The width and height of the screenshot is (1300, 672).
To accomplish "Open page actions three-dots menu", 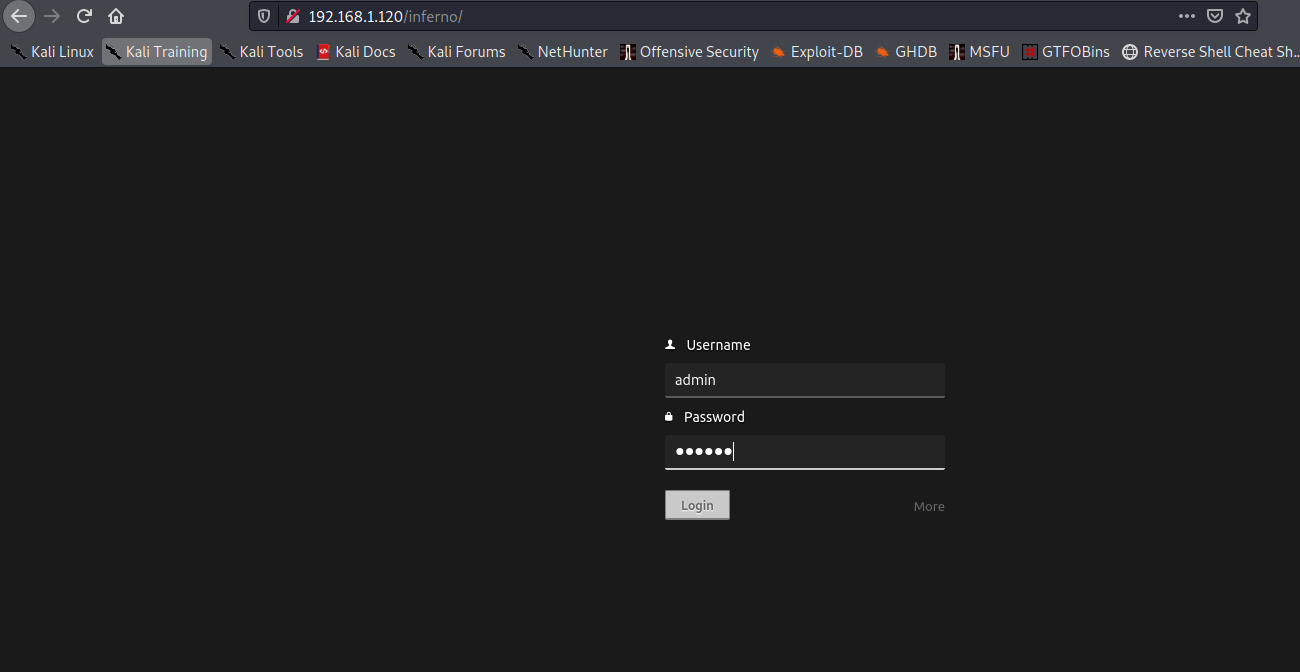I will click(1187, 16).
